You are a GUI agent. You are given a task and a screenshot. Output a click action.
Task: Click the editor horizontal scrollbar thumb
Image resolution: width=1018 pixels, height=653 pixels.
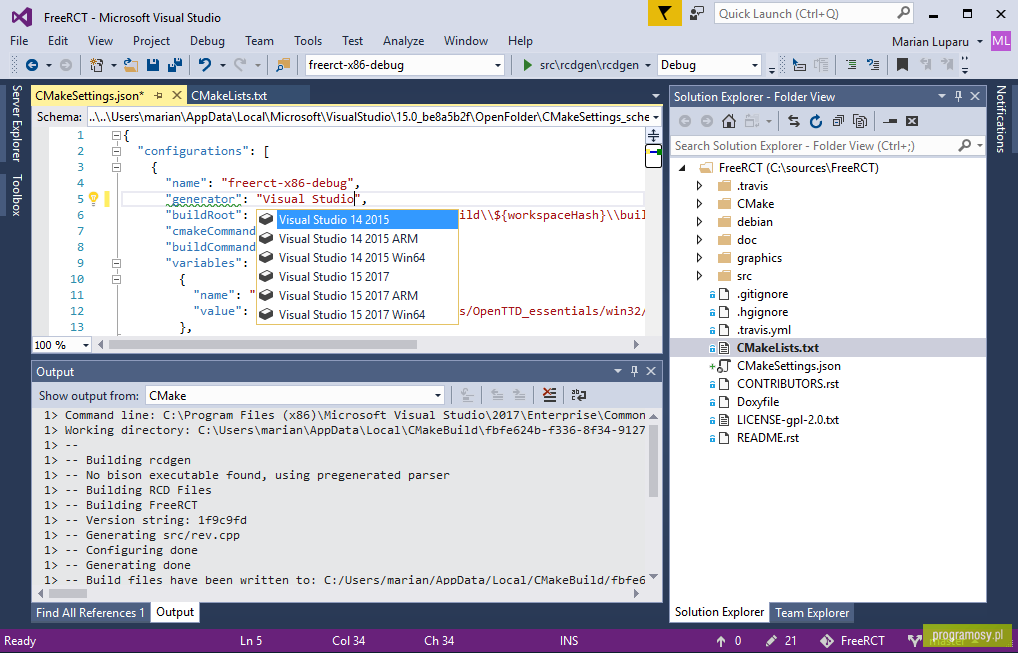click(262, 345)
